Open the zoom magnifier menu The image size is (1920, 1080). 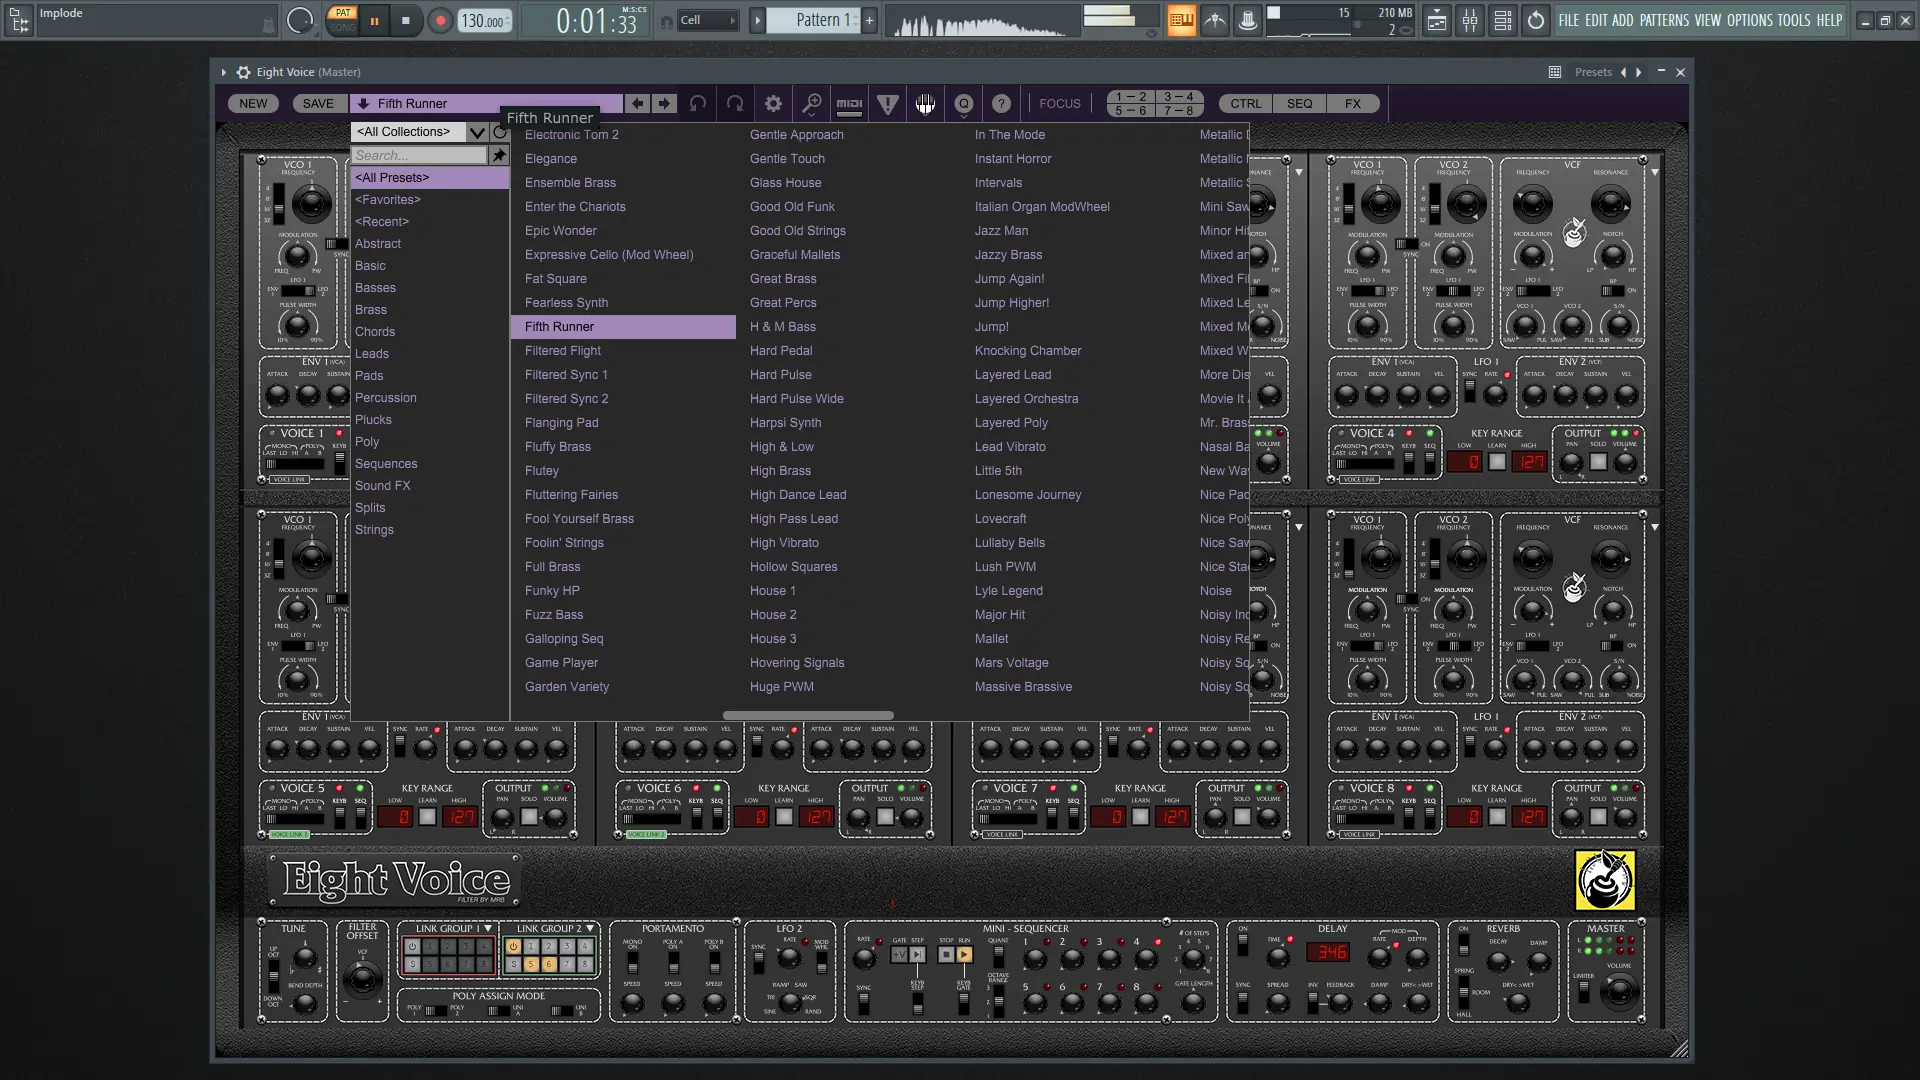[x=812, y=103]
